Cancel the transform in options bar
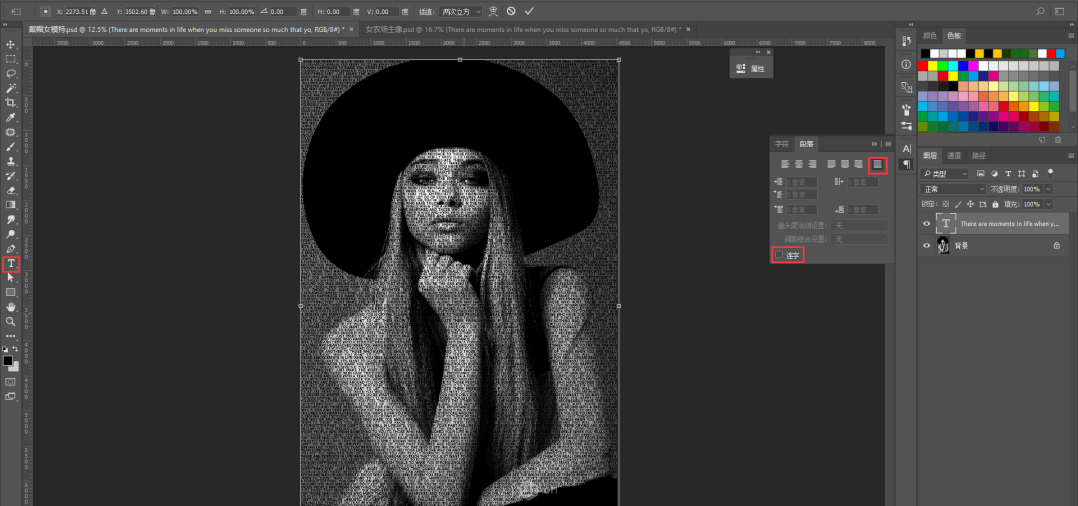The height and width of the screenshot is (506, 1078). (511, 11)
